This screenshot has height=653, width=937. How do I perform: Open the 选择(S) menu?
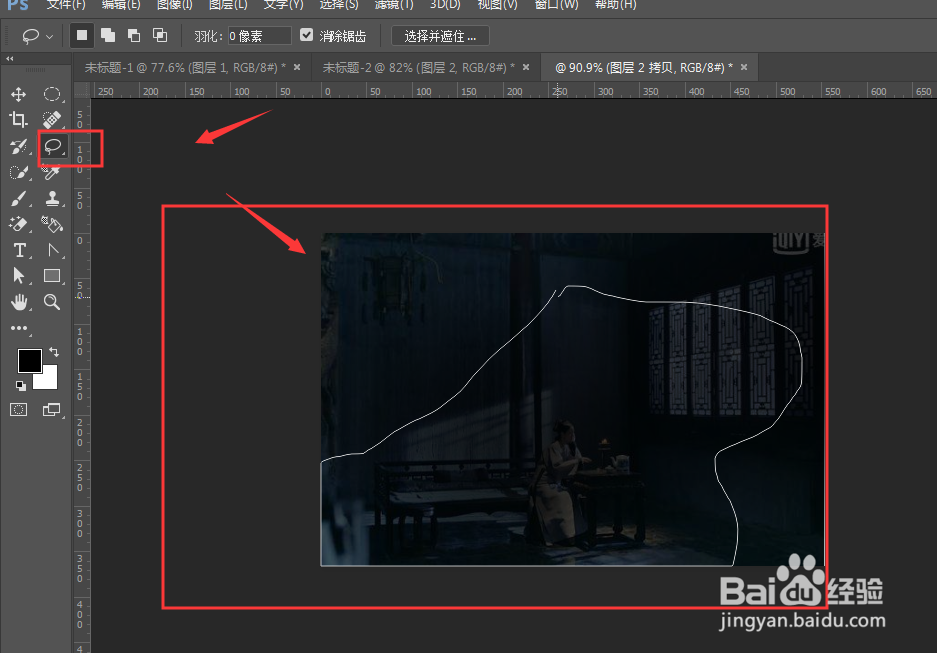tap(339, 5)
